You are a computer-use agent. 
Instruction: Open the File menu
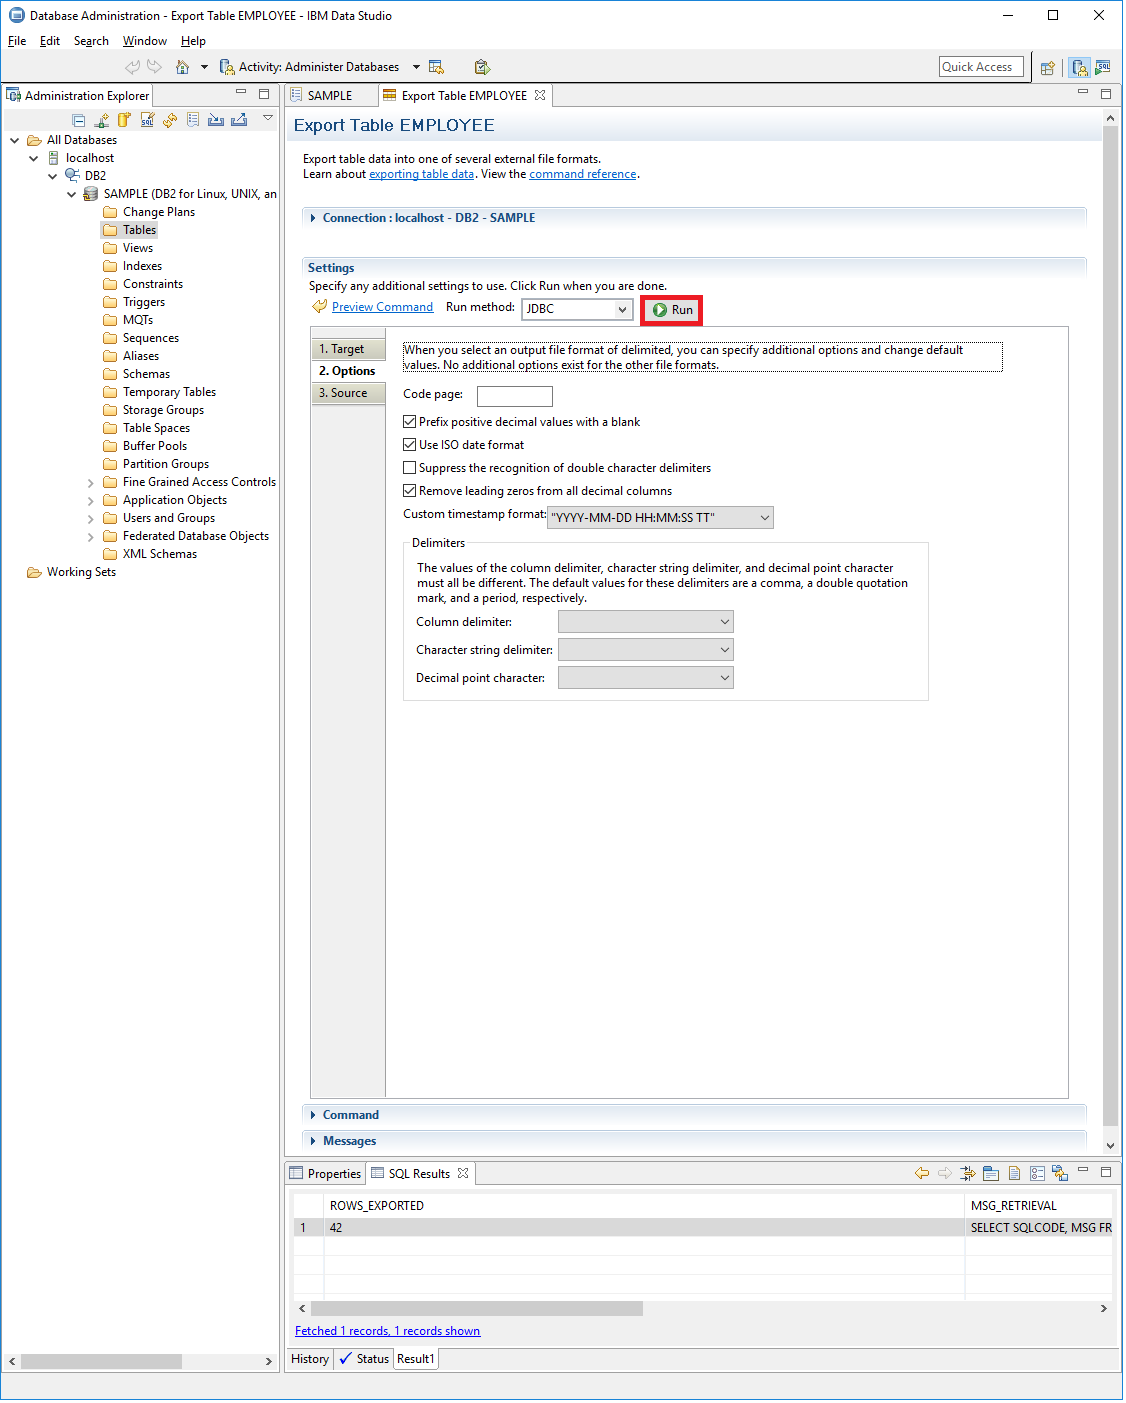coord(17,41)
